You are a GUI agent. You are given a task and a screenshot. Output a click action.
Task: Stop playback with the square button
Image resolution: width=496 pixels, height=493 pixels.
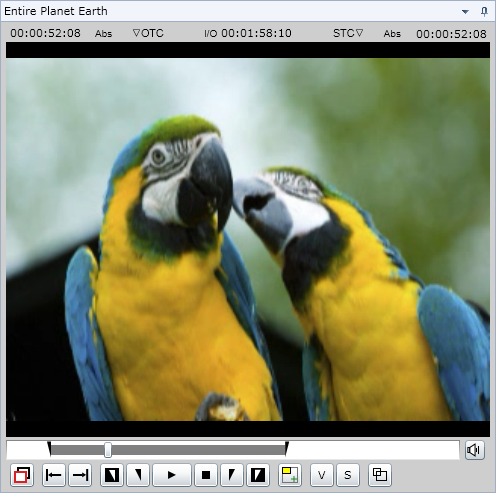(x=206, y=475)
